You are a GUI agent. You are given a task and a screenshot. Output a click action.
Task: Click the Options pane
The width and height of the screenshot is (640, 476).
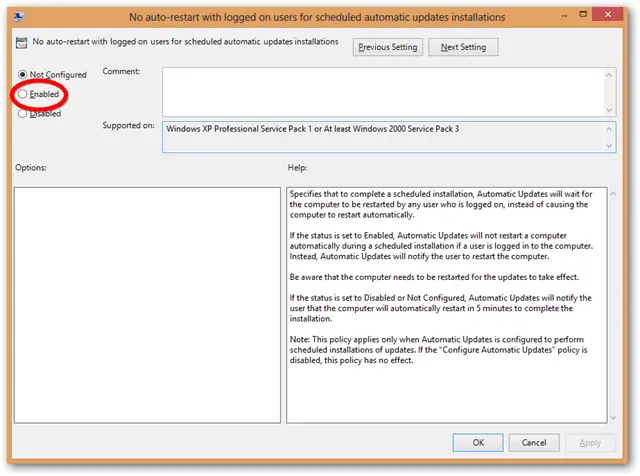point(147,305)
